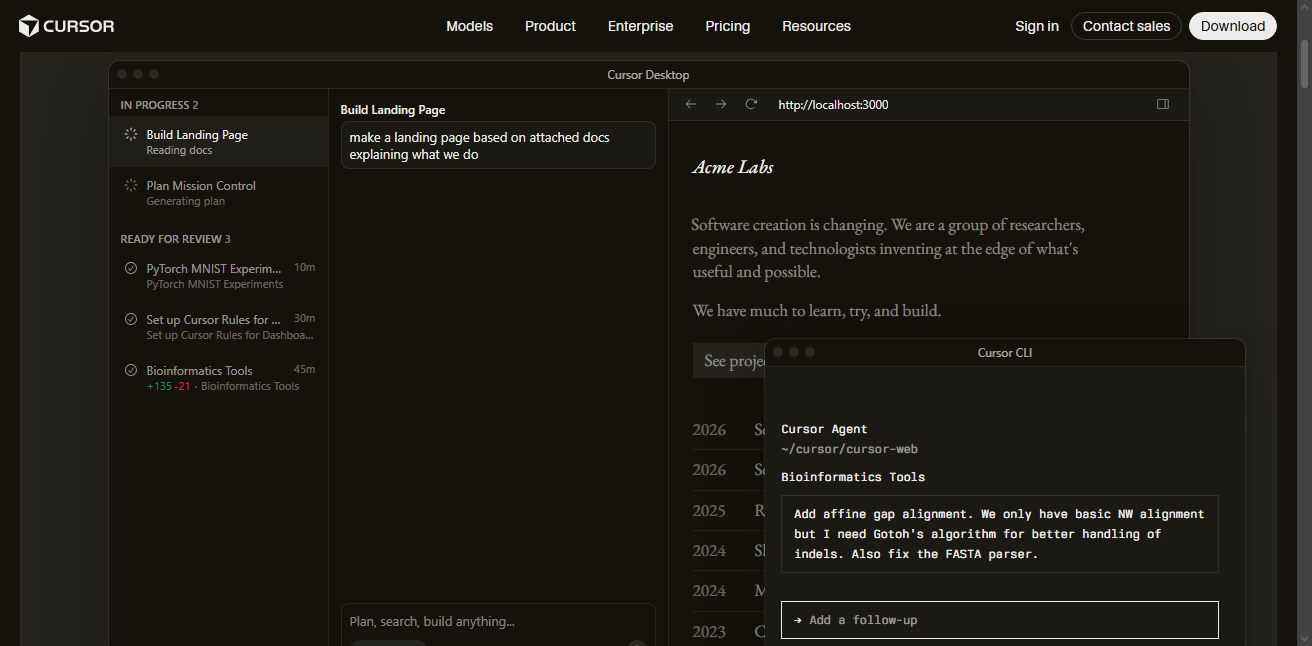Open the Product menu

[x=550, y=26]
